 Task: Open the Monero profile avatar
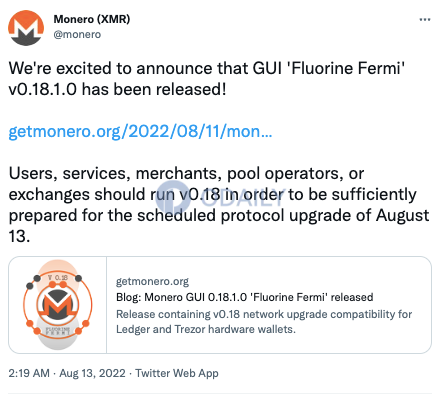pyautogui.click(x=26, y=28)
